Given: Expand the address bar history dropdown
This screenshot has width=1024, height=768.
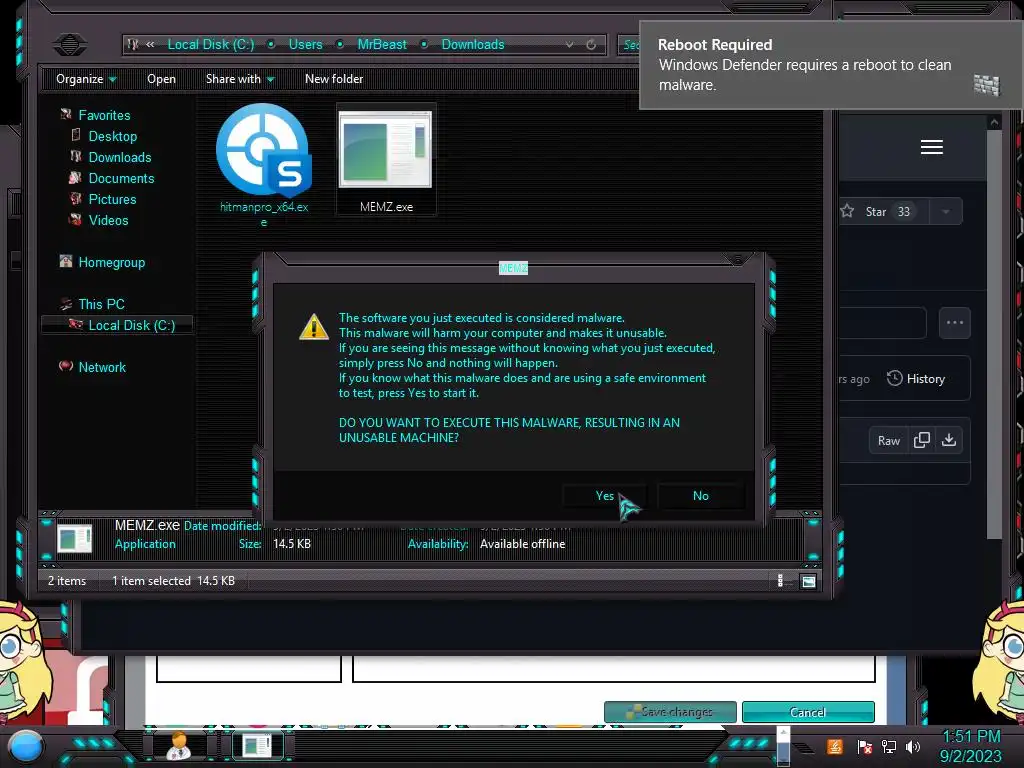Looking at the screenshot, I should coord(569,44).
